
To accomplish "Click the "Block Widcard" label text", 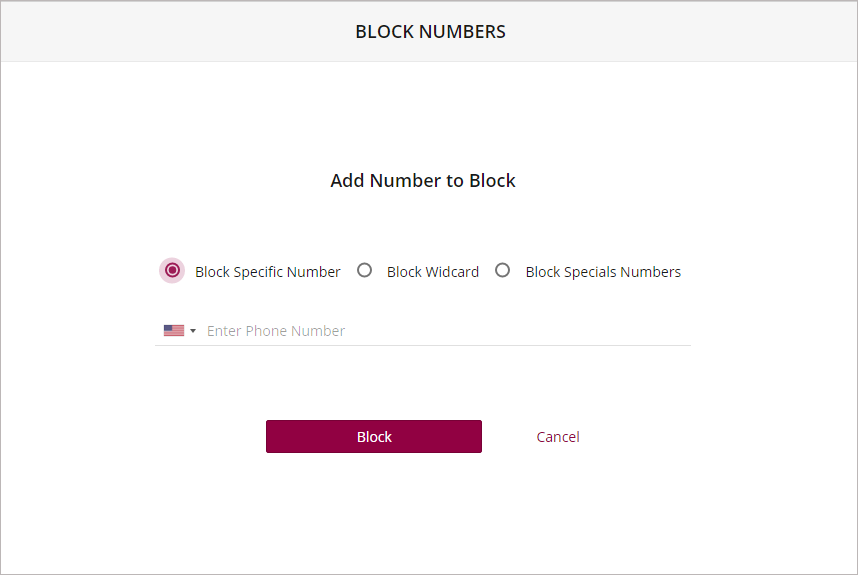I will pos(433,272).
